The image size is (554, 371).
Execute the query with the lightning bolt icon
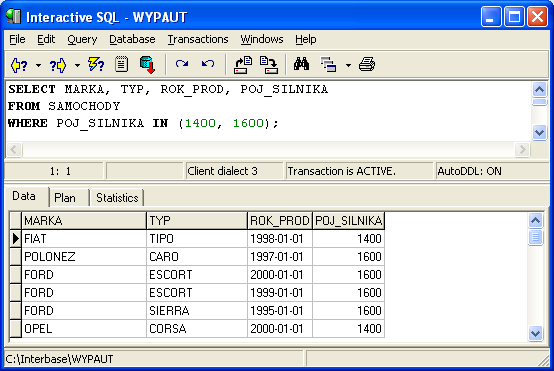(x=96, y=65)
